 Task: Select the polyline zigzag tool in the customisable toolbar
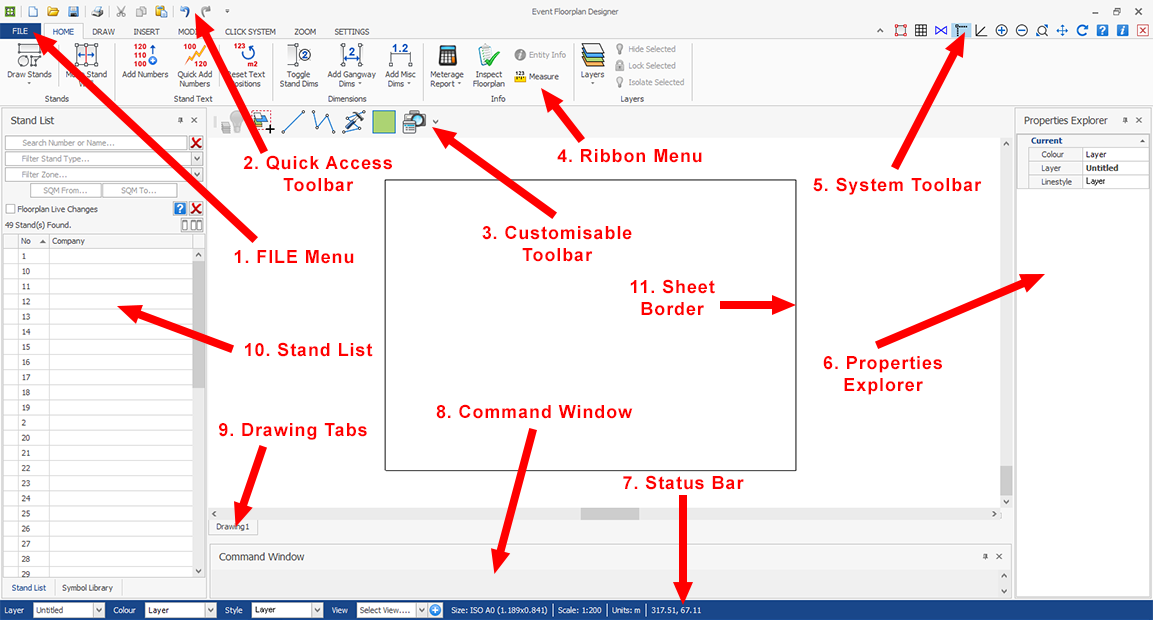[x=324, y=122]
